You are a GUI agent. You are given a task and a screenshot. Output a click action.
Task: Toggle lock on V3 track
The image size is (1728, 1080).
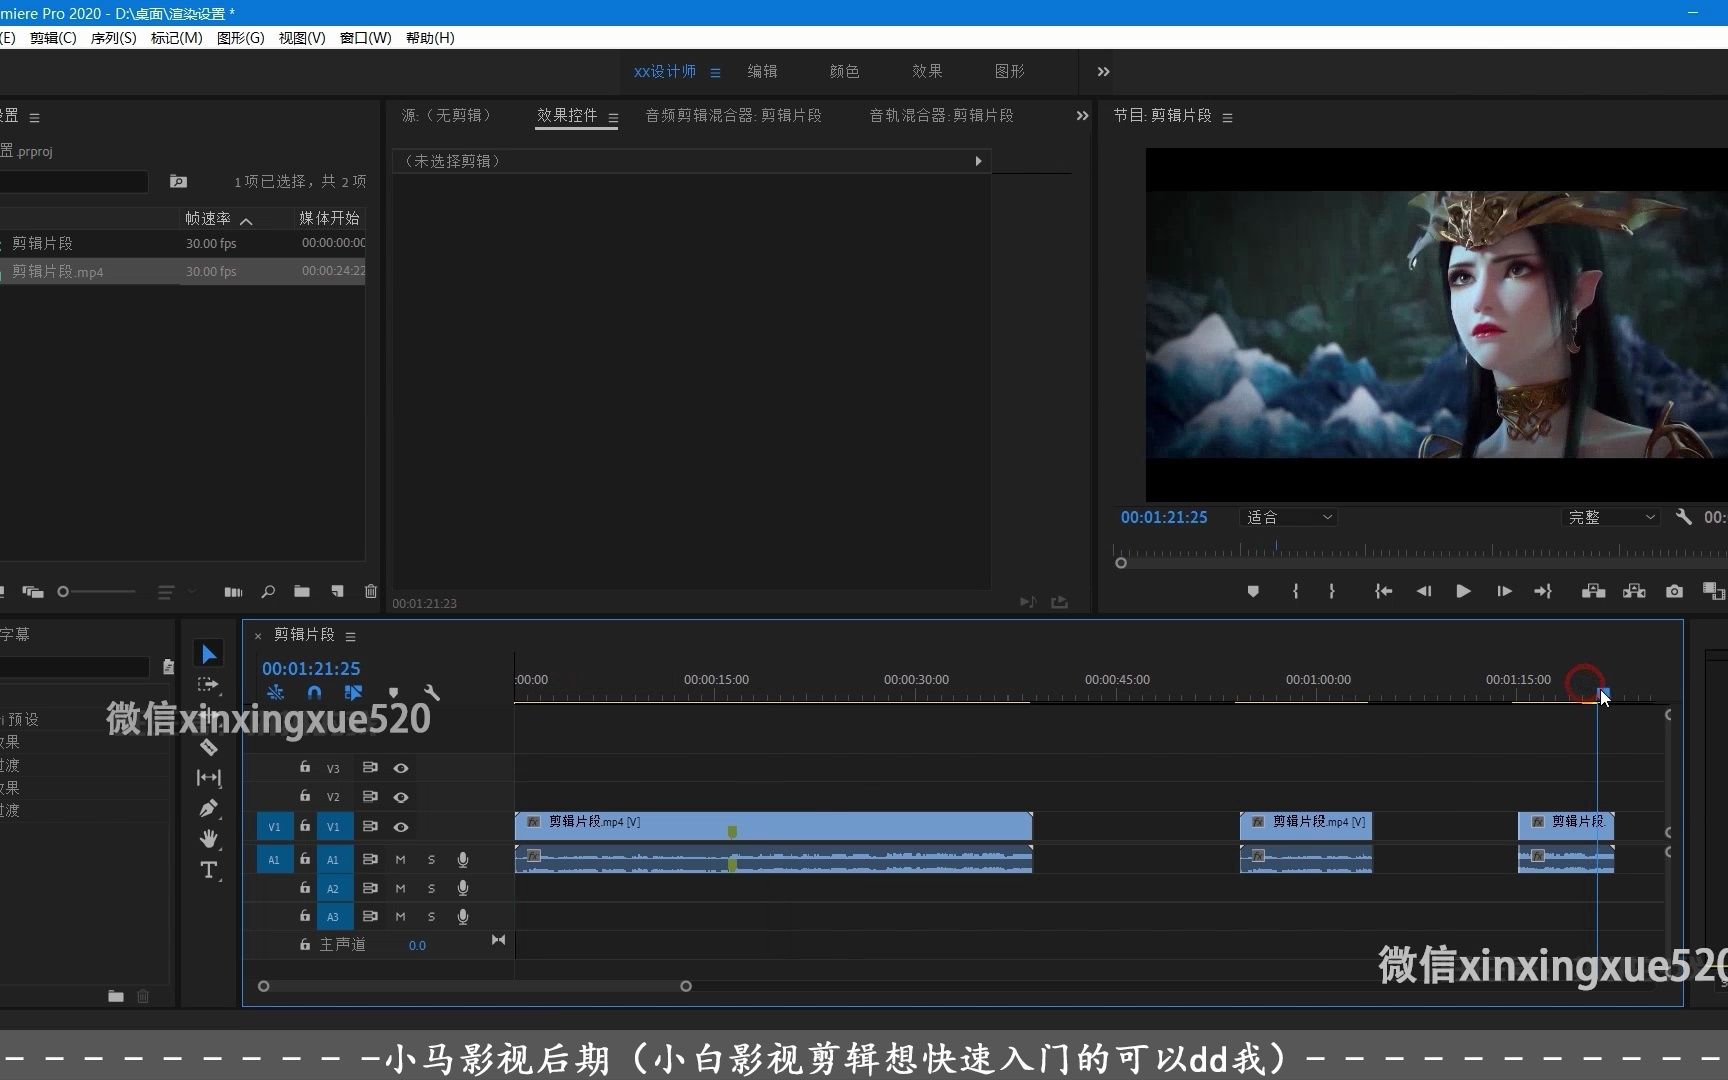coord(305,767)
